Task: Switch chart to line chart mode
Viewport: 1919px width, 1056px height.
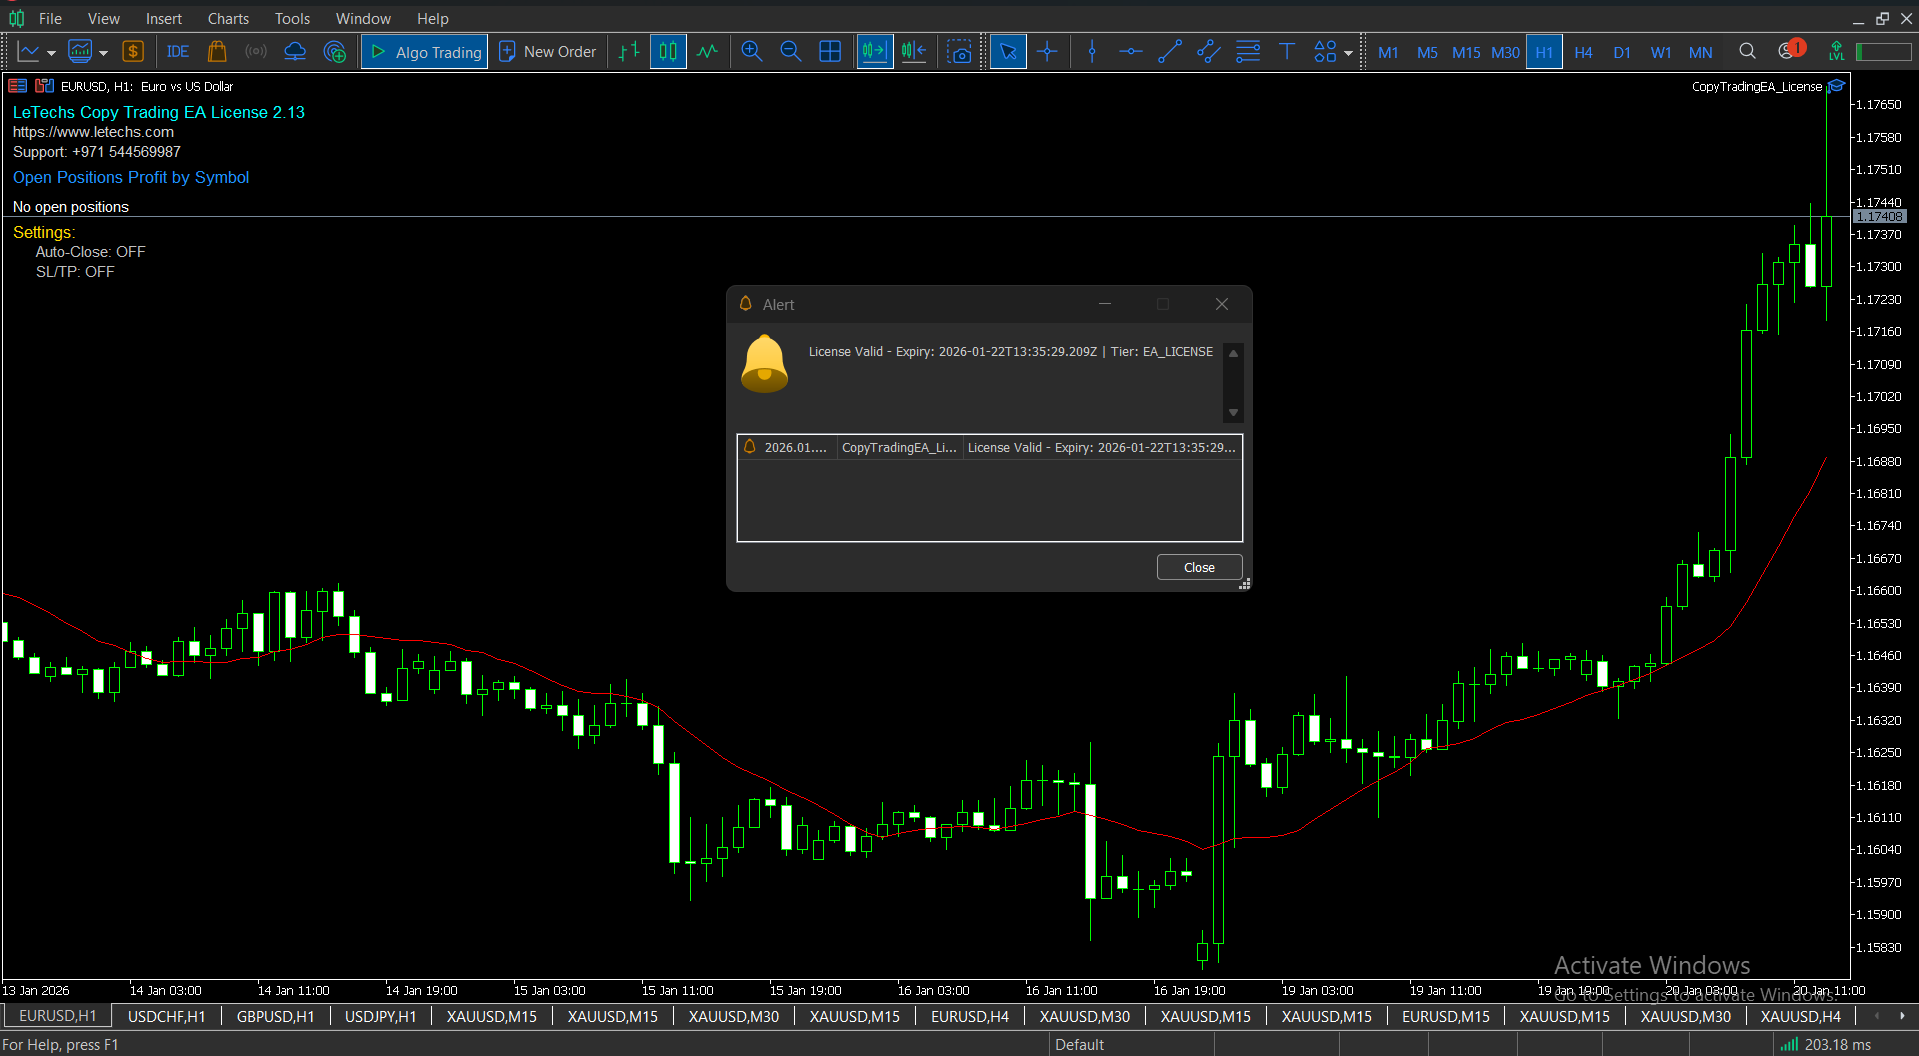Action: (x=707, y=52)
